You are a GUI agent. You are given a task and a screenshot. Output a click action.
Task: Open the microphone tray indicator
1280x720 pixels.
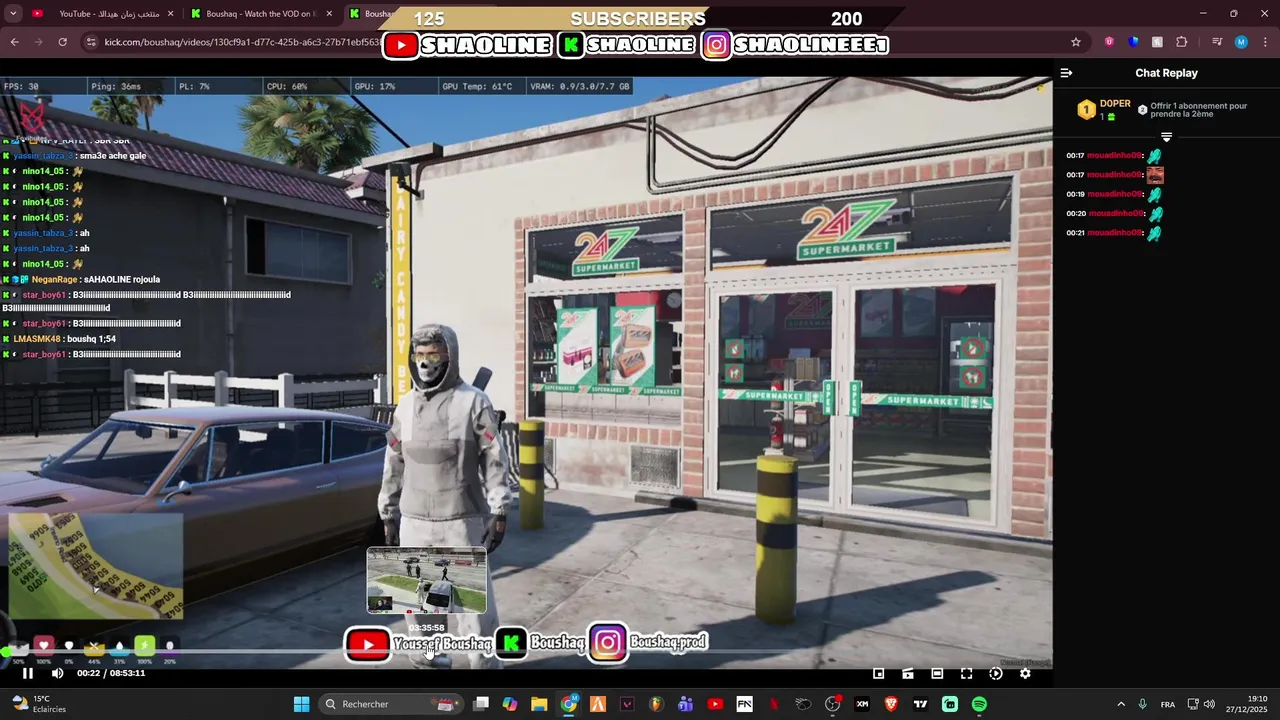(1142, 704)
